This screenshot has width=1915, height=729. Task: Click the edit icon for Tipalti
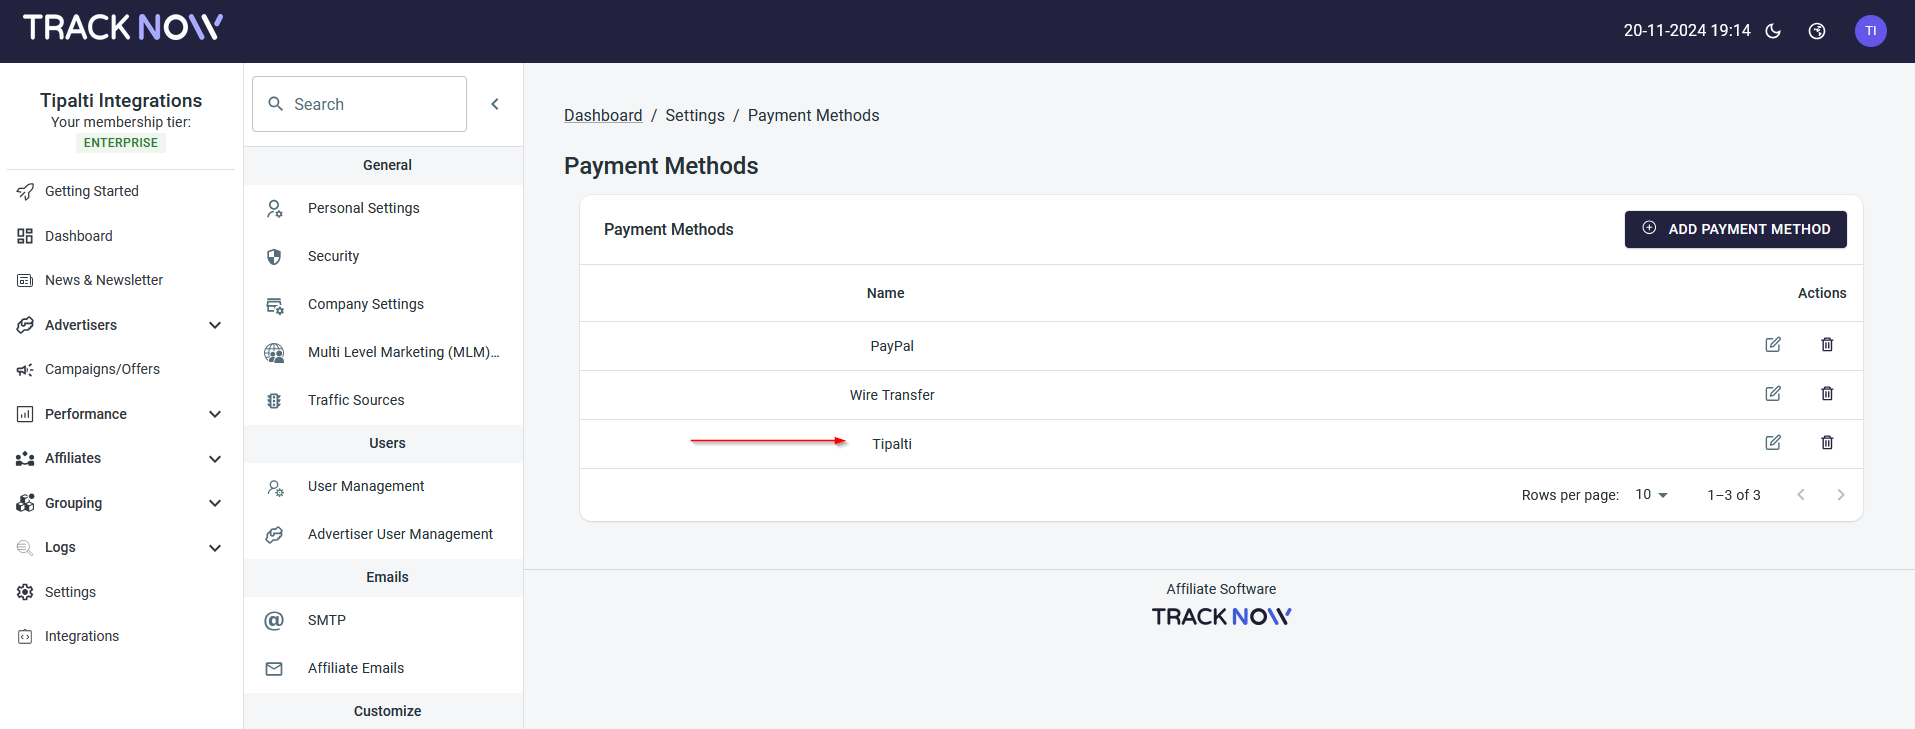click(x=1772, y=443)
